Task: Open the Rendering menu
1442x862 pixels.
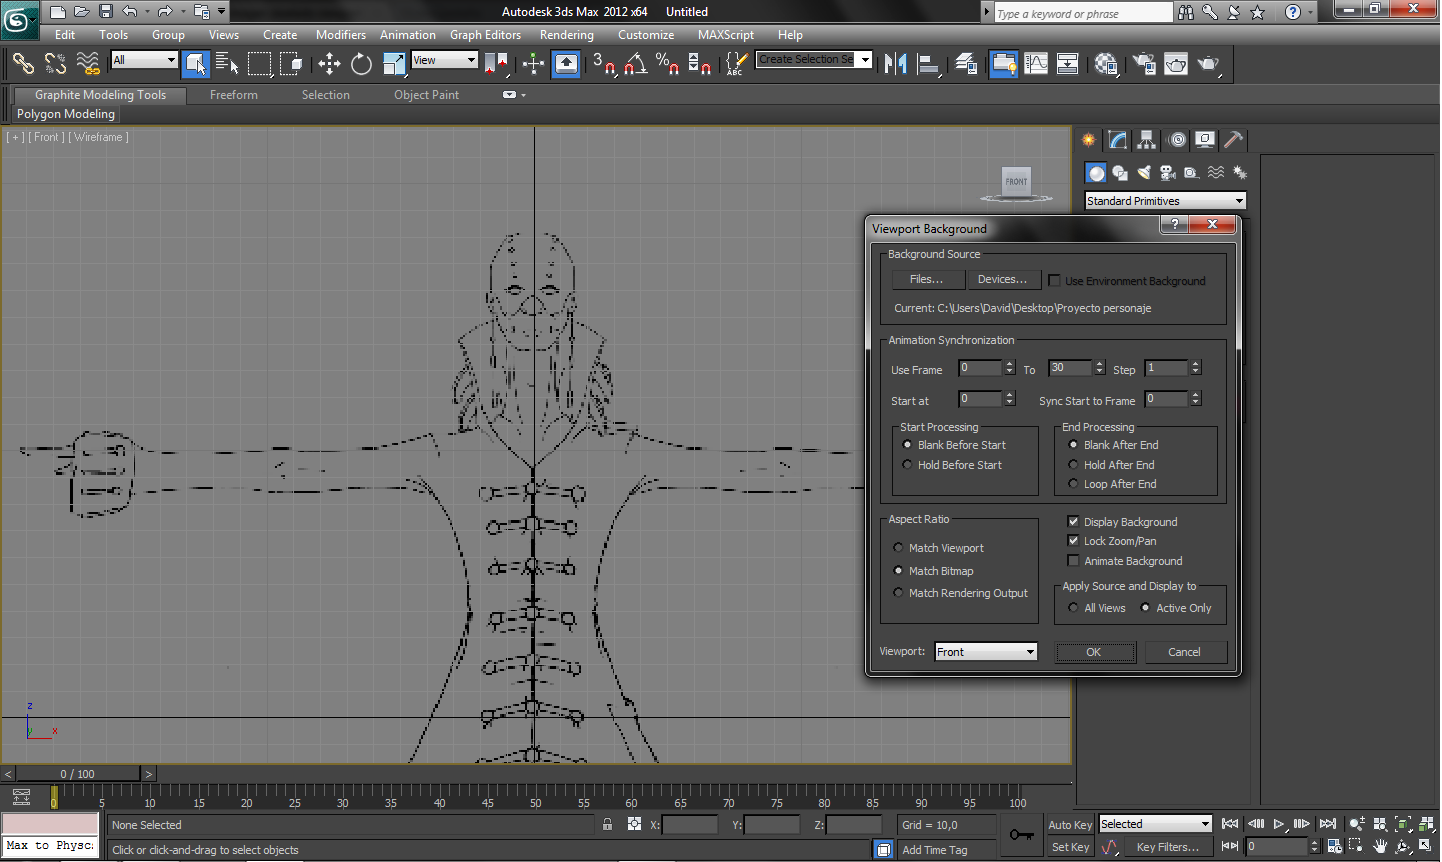Action: (x=566, y=35)
